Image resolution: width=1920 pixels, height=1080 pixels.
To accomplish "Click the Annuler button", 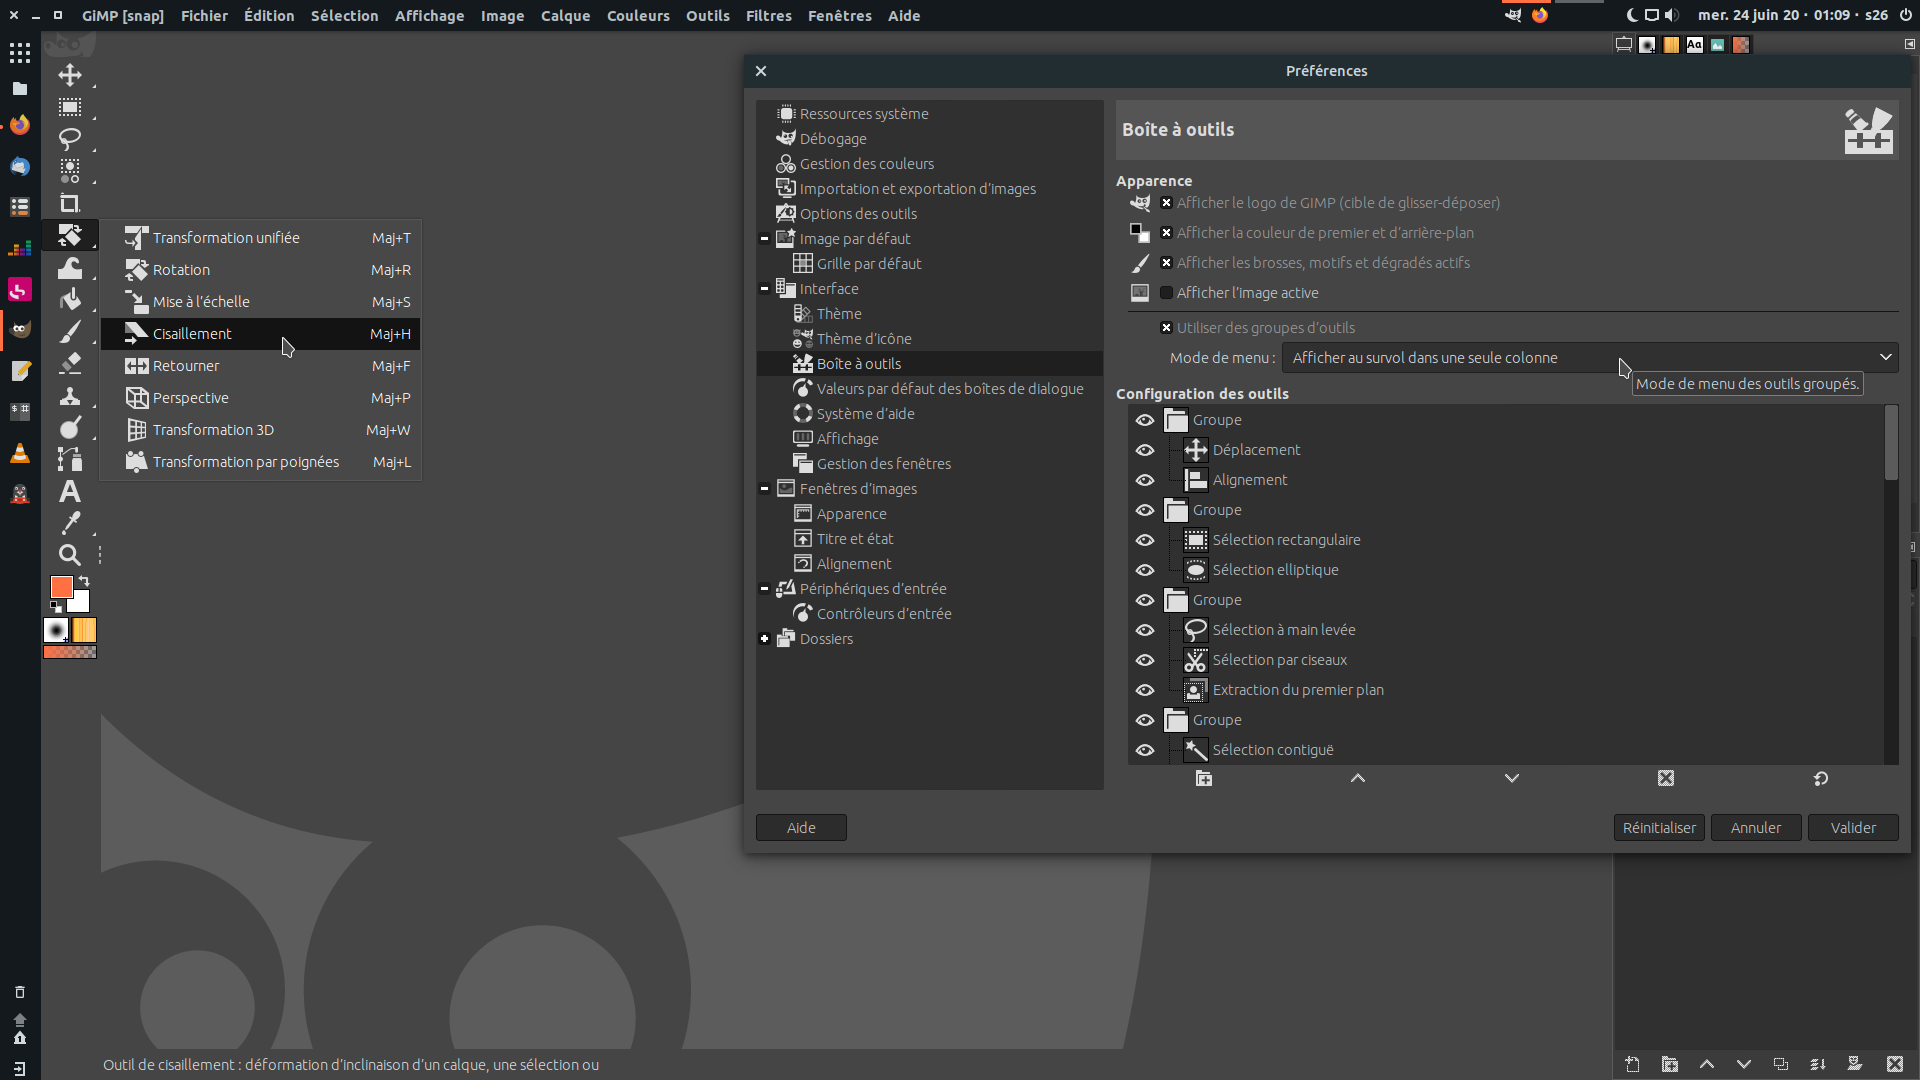I will click(1756, 828).
